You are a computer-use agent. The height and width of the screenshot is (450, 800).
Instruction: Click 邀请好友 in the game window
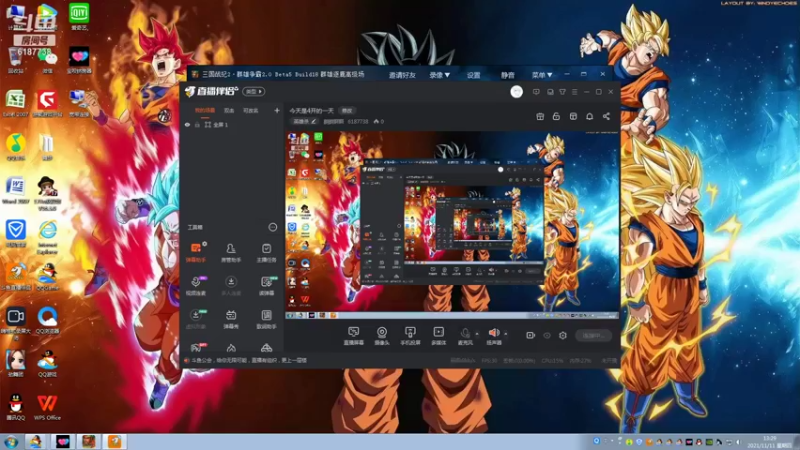402,75
